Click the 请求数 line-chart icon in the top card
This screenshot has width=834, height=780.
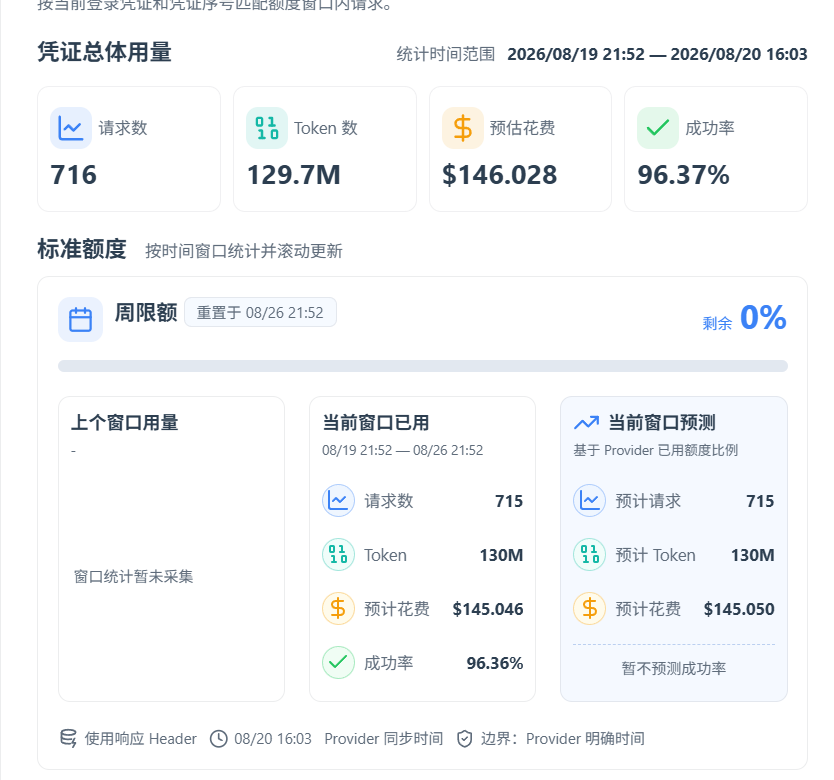71,128
